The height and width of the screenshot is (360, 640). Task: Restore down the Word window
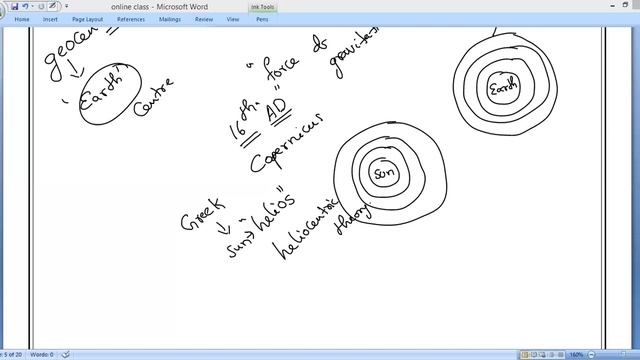pyautogui.click(x=625, y=5)
